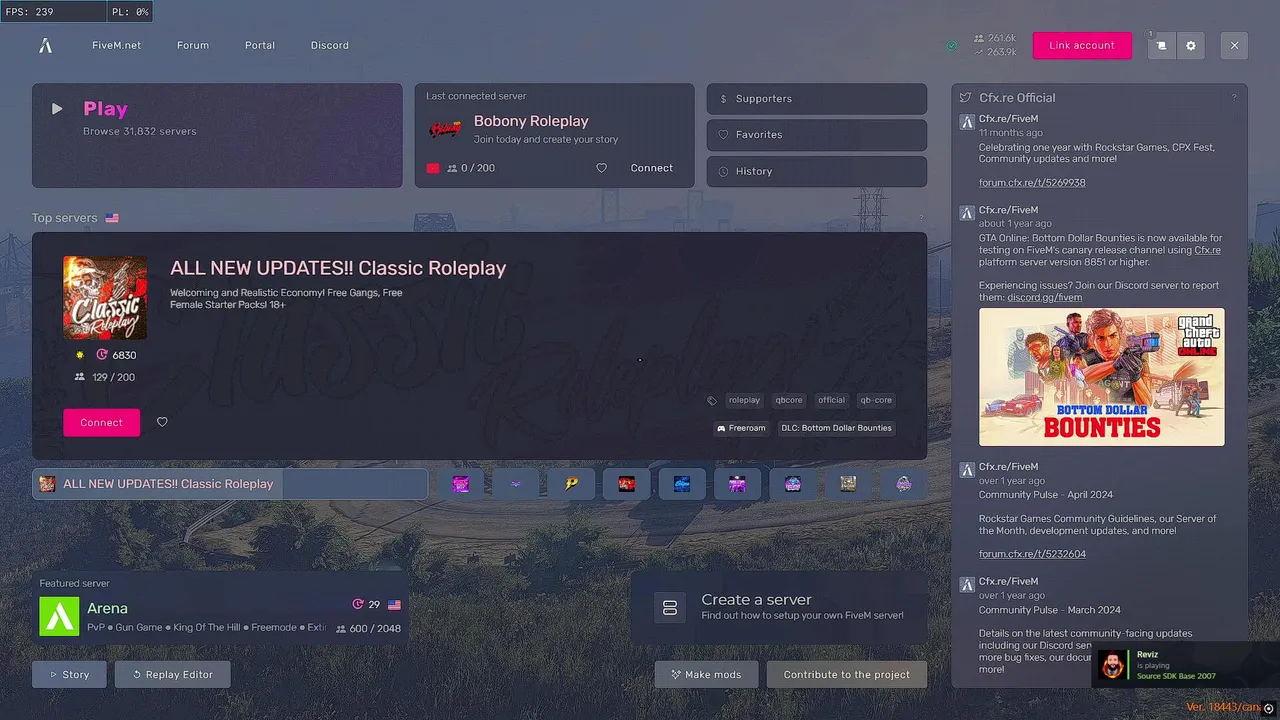Viewport: 1280px width, 720px height.
Task: Click the Reviz avatar in the notification
Action: pos(1112,665)
